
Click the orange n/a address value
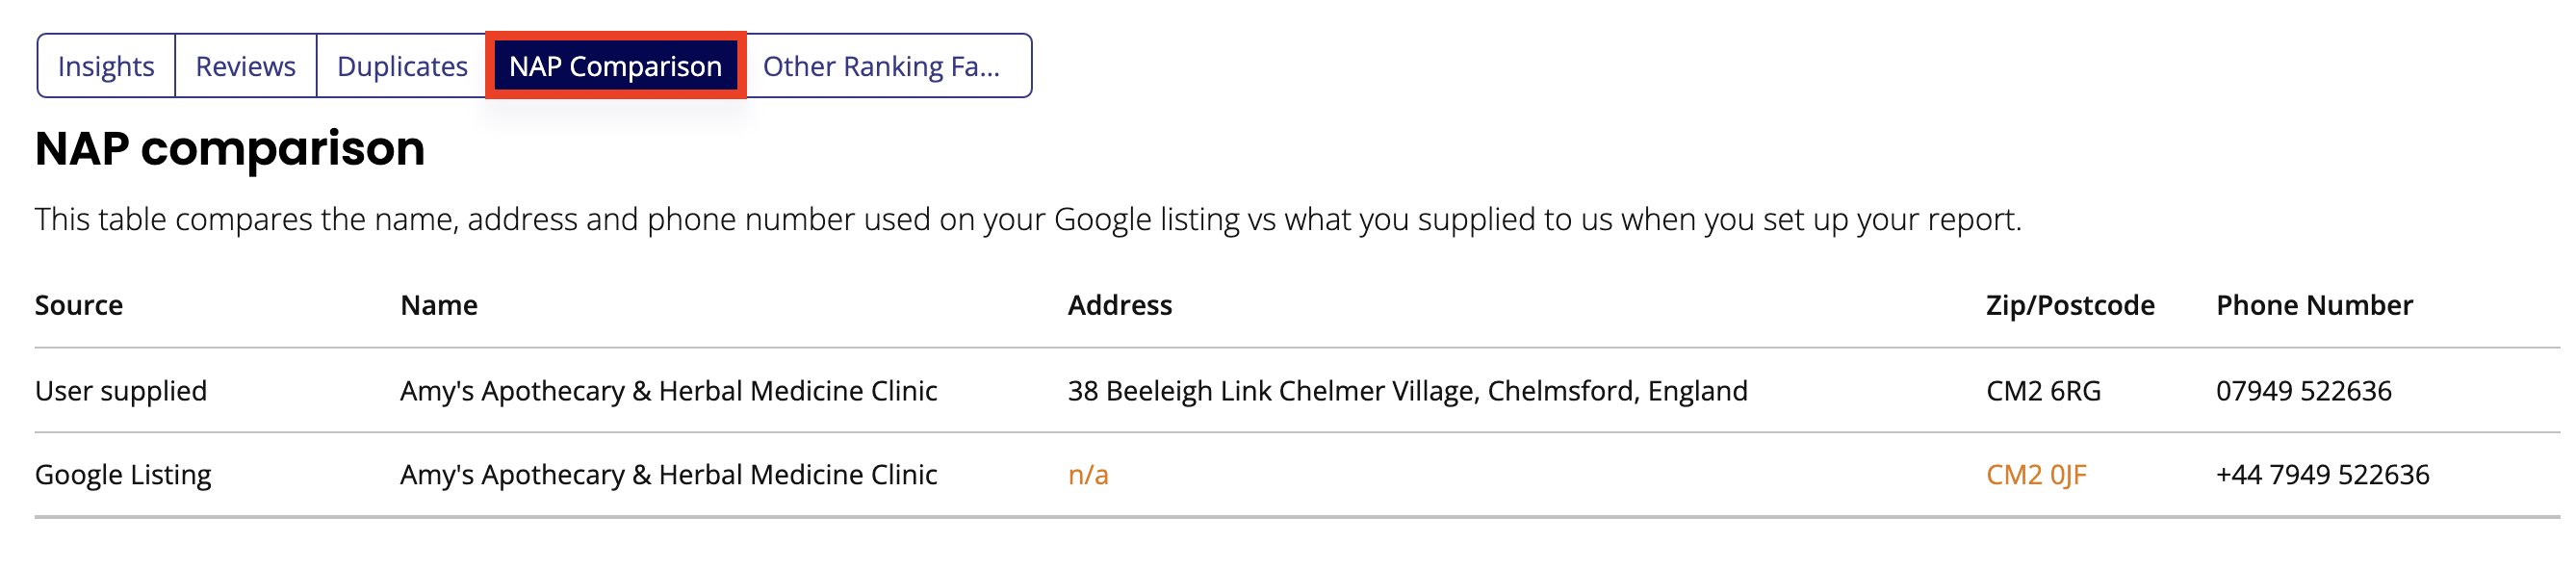[1087, 475]
